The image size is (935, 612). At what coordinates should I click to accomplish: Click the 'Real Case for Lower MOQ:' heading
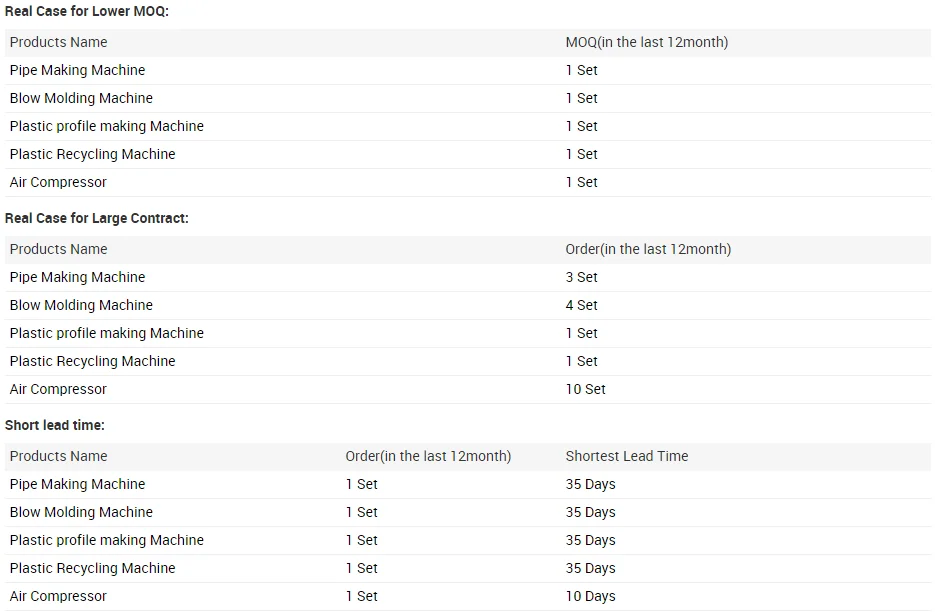(x=86, y=11)
